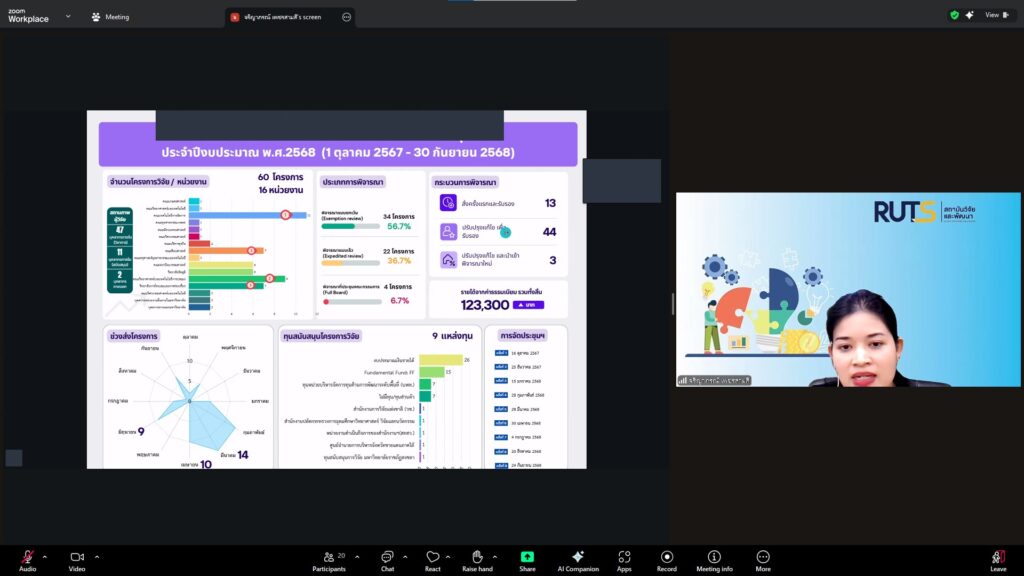Image resolution: width=1024 pixels, height=576 pixels.
Task: Select the Meeting tab
Action: 110,17
